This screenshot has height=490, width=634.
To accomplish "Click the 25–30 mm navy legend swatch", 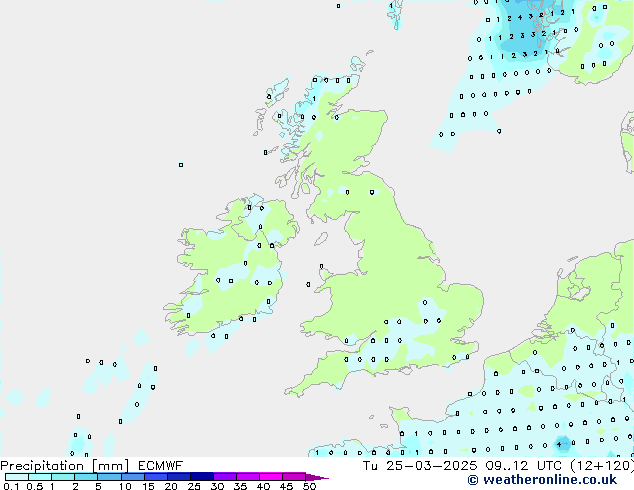I will click(x=201, y=477).
